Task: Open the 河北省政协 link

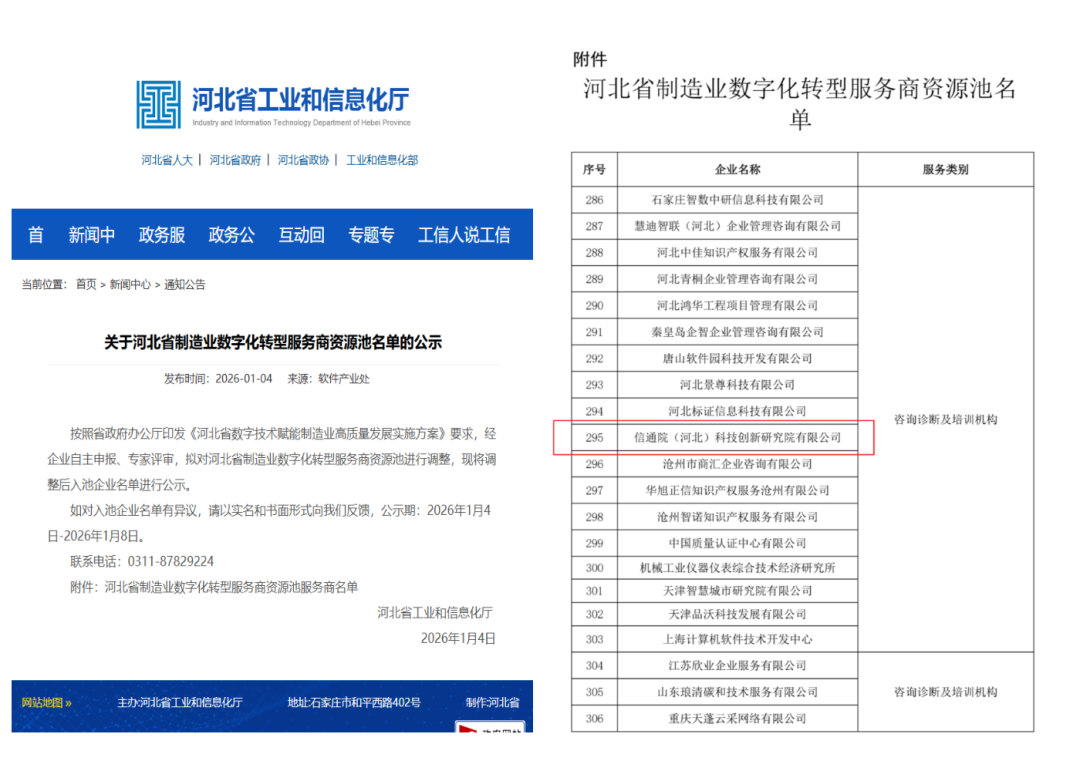Action: 303,160
